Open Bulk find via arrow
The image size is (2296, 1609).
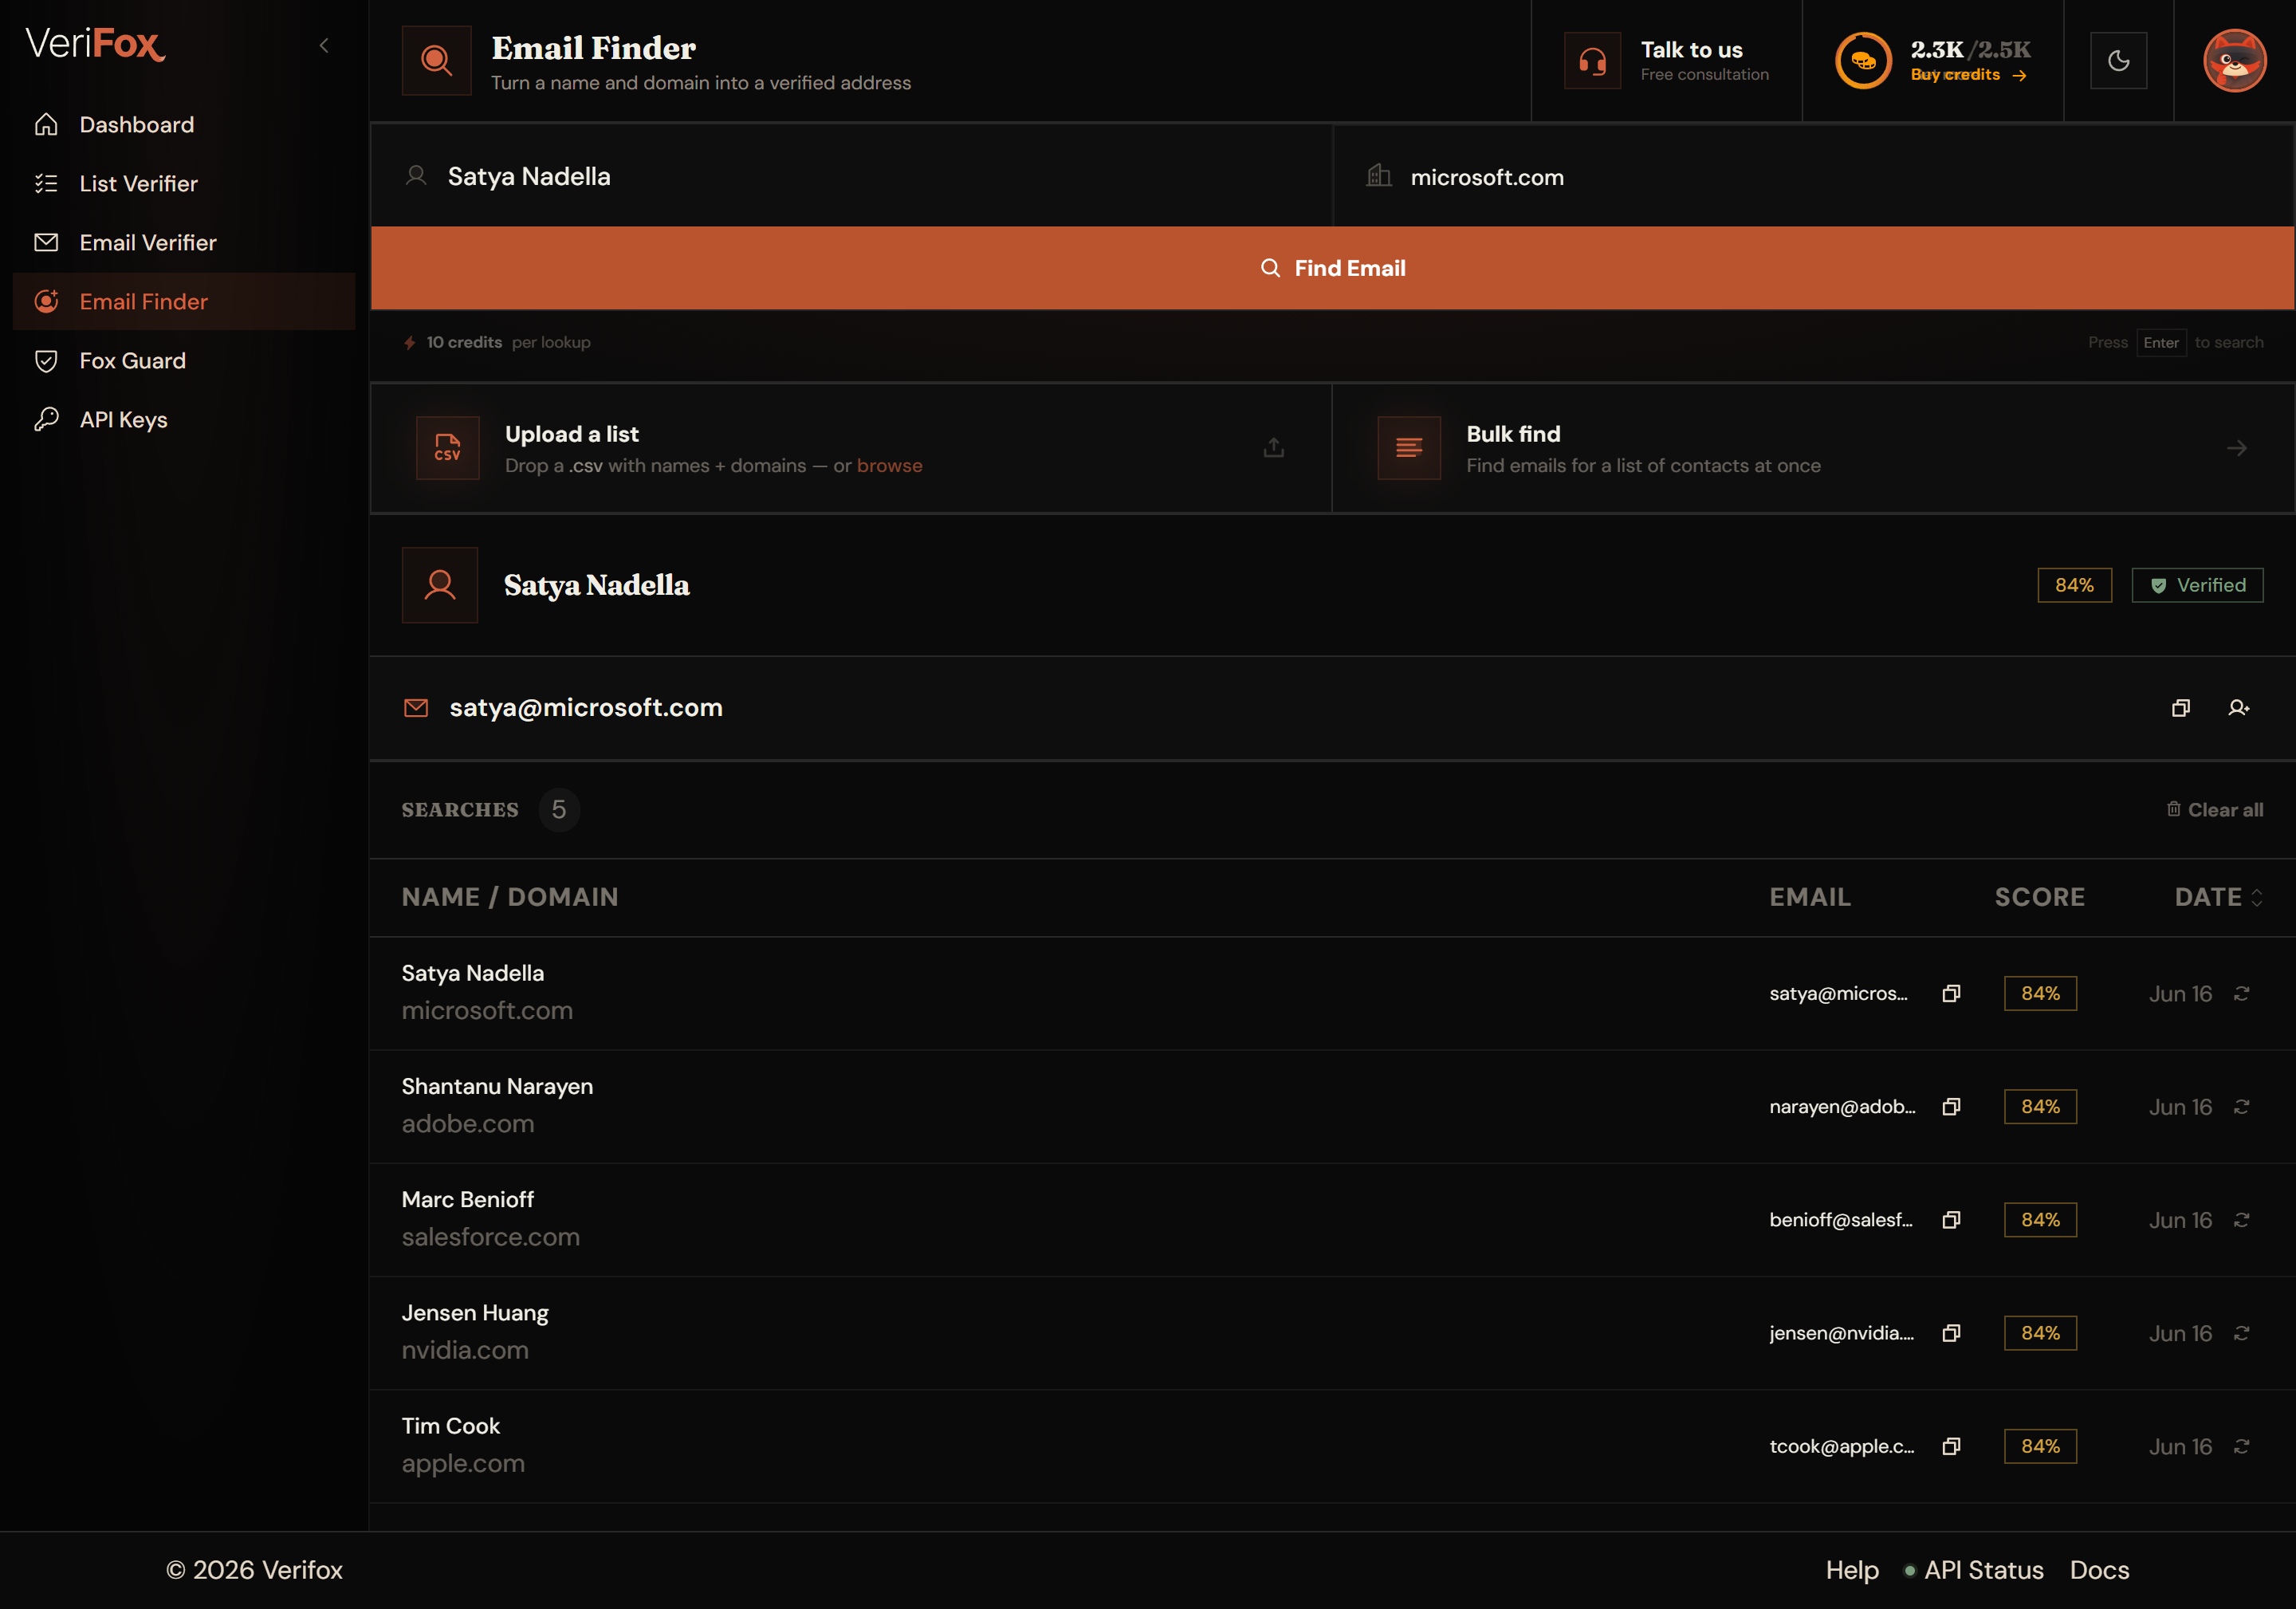point(2237,448)
